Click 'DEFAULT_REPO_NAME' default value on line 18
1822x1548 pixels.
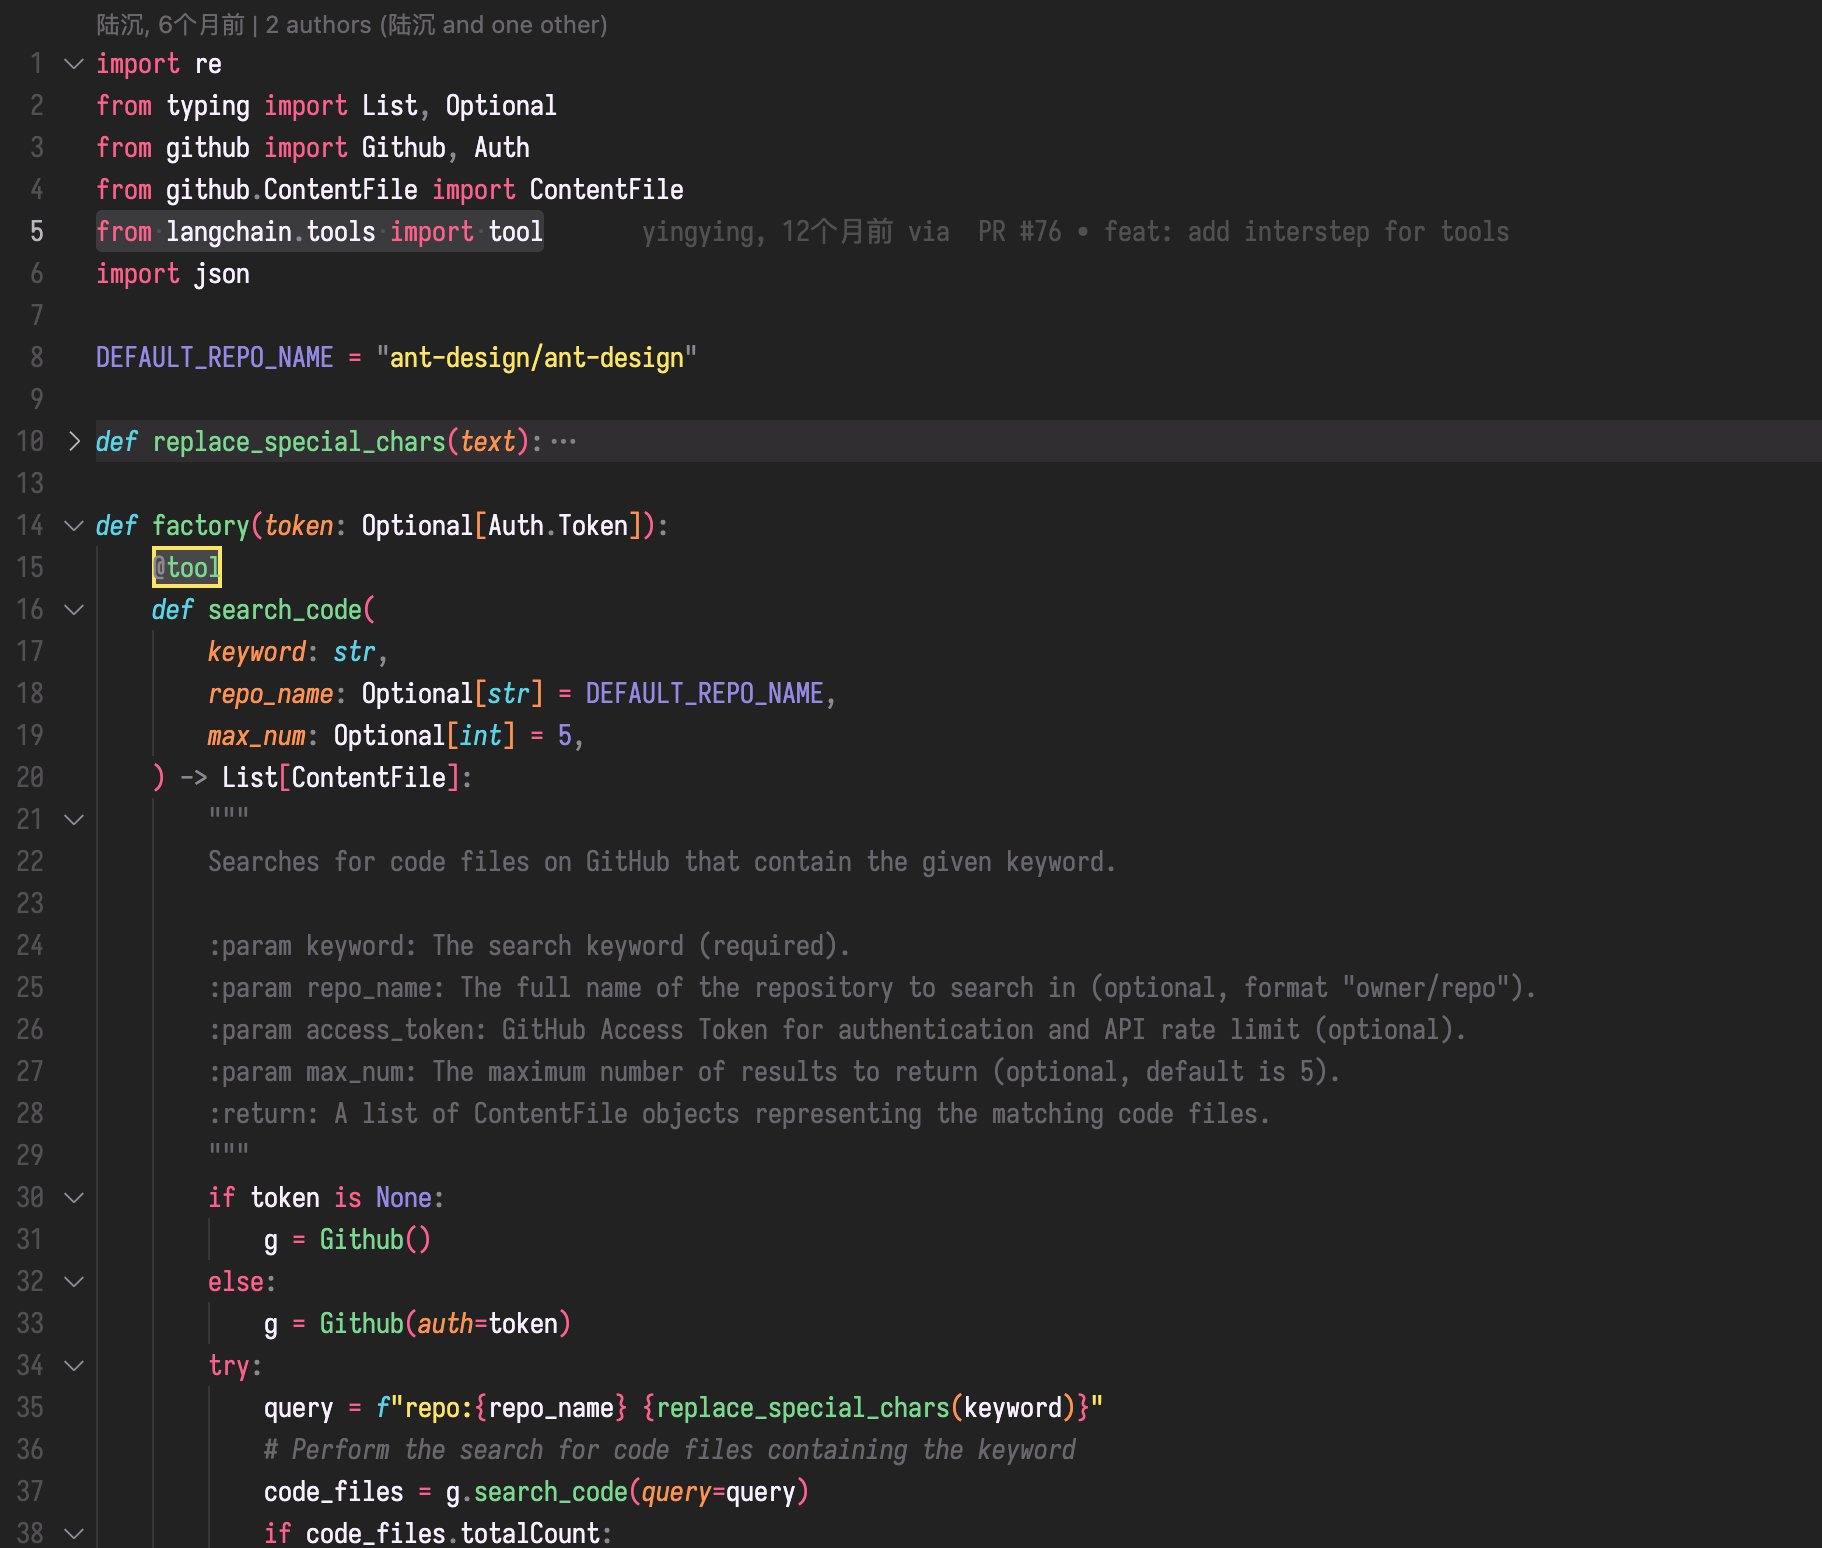(705, 694)
